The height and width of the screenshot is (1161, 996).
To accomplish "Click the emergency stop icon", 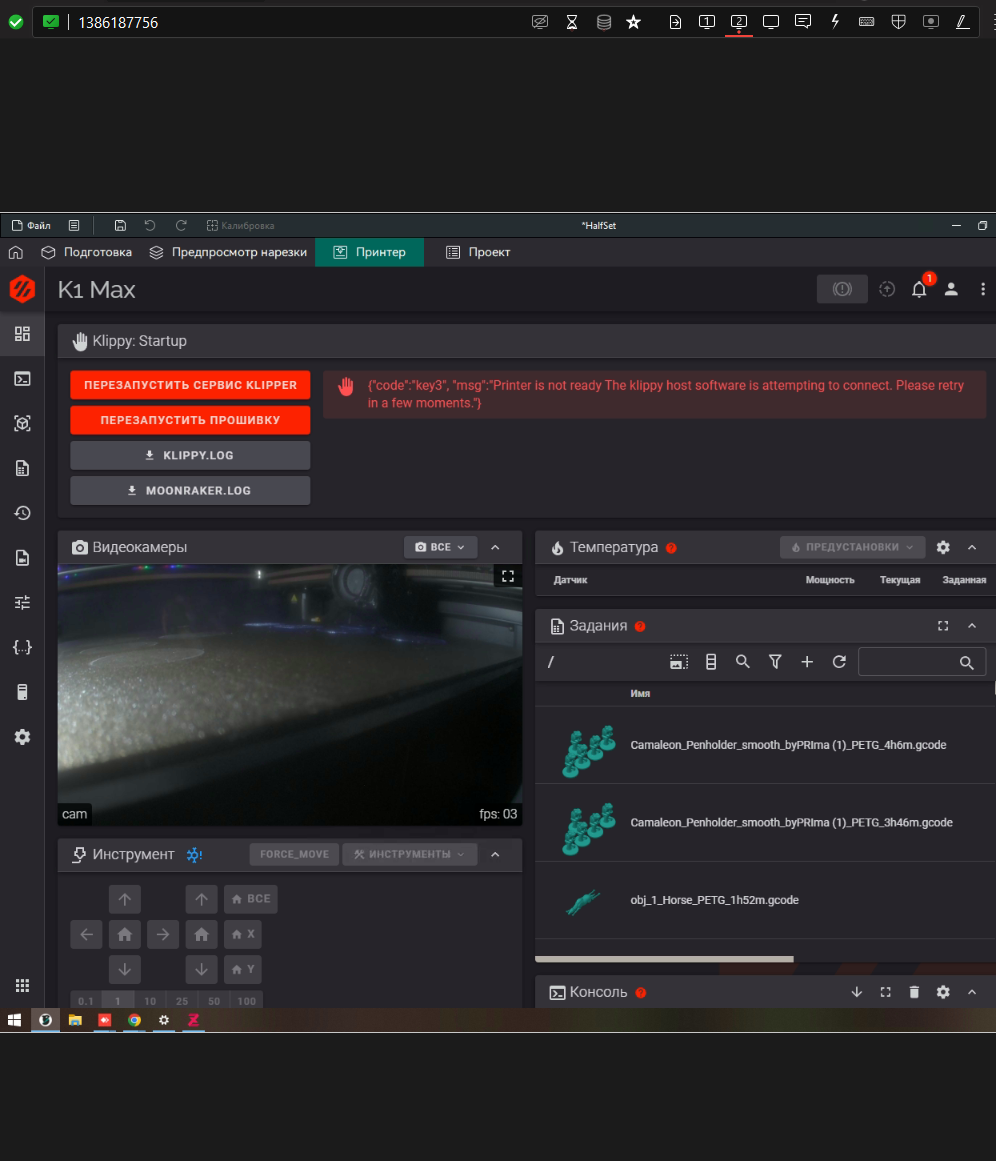I will (842, 289).
